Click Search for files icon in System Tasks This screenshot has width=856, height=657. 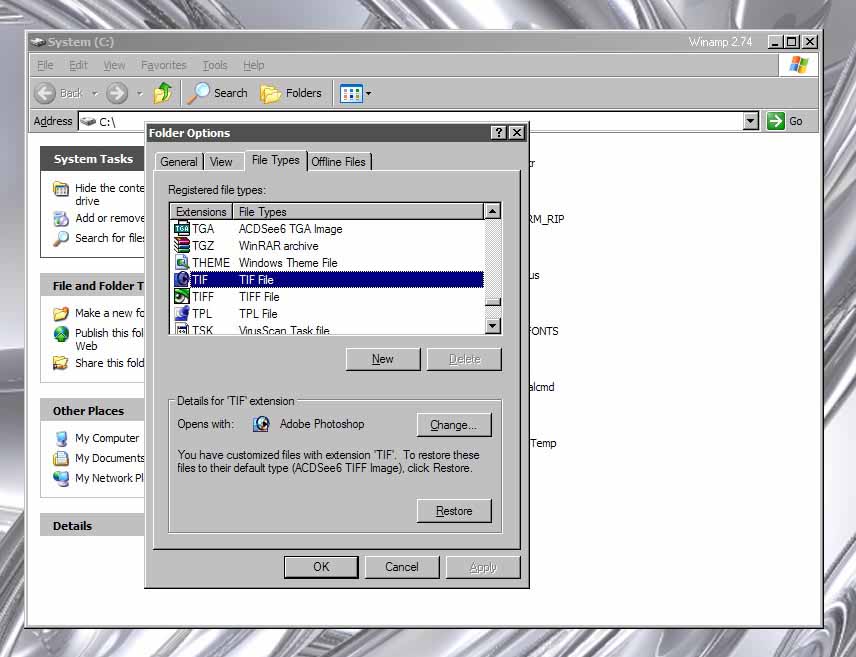[61, 238]
